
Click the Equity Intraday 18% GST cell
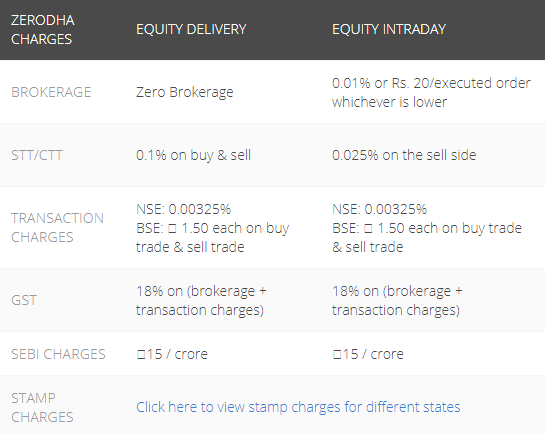397,301
